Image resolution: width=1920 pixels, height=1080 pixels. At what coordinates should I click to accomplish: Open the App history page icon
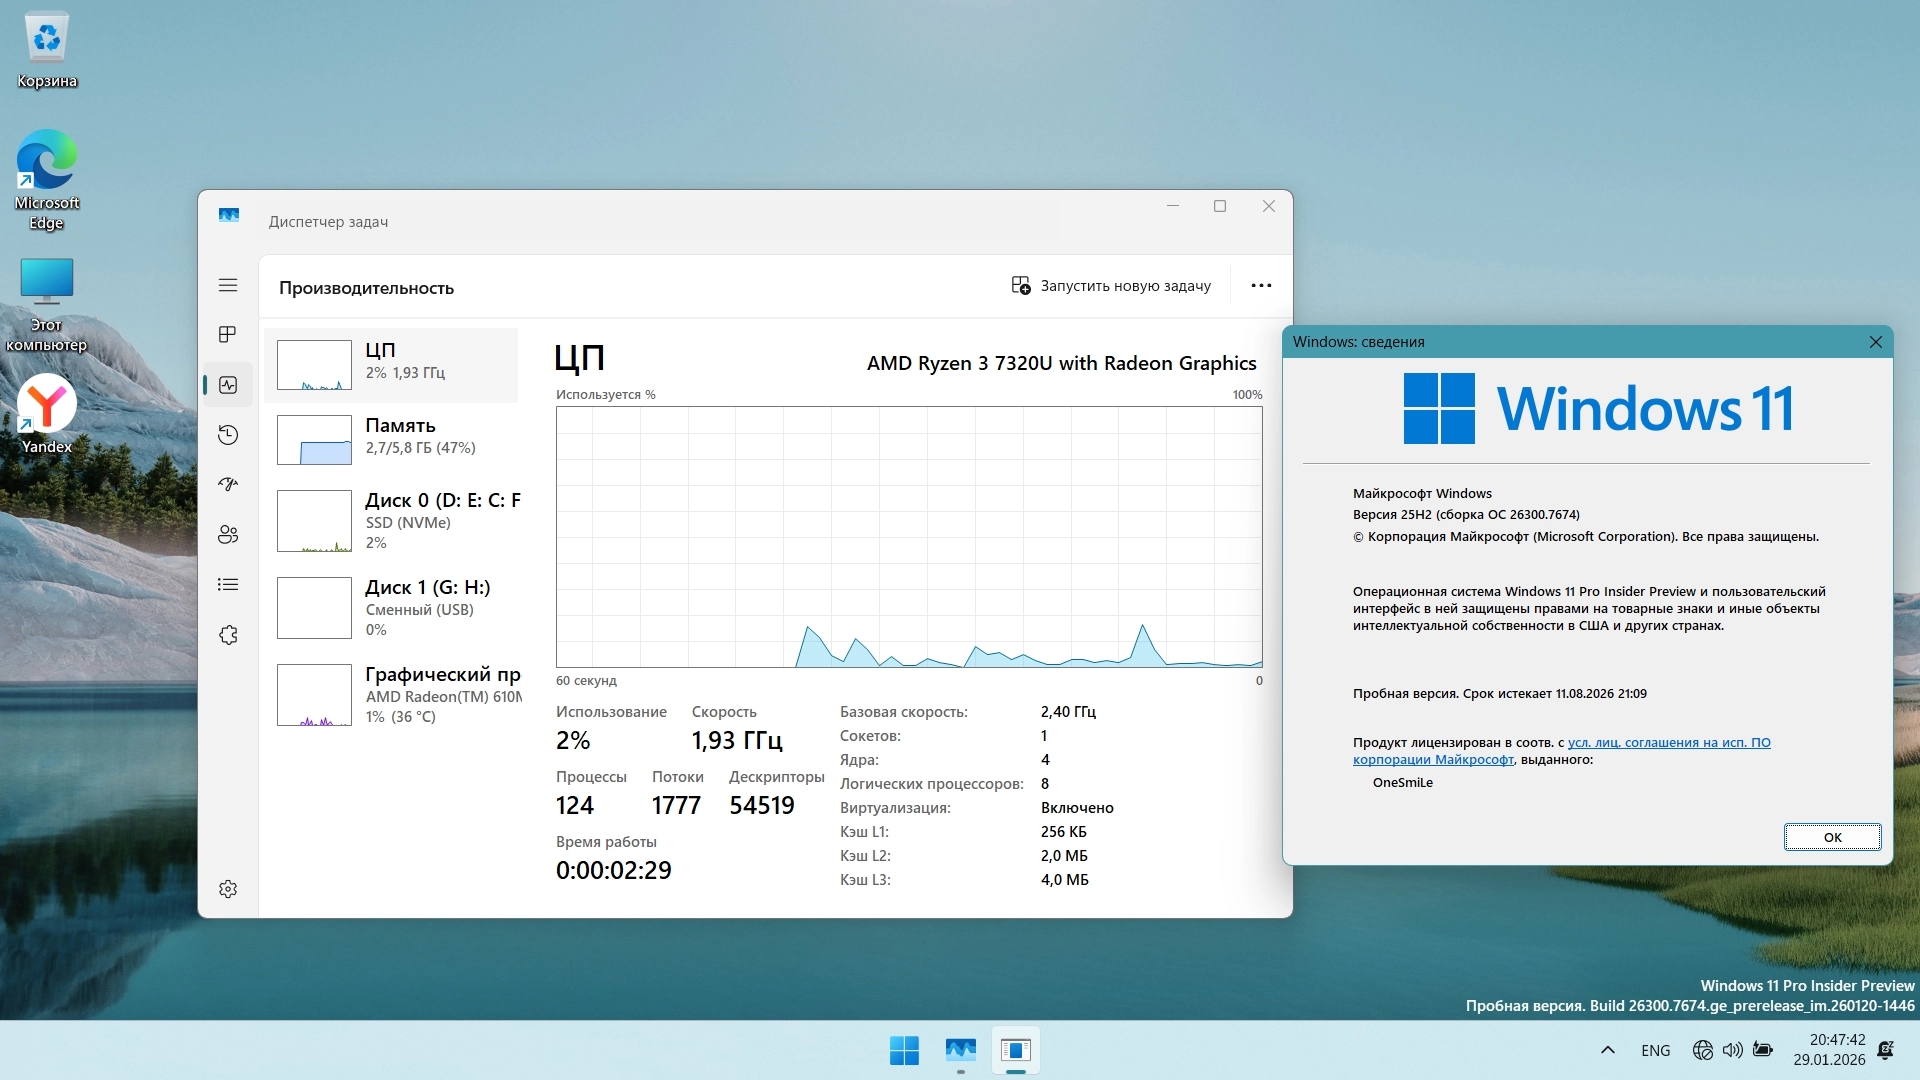point(228,435)
